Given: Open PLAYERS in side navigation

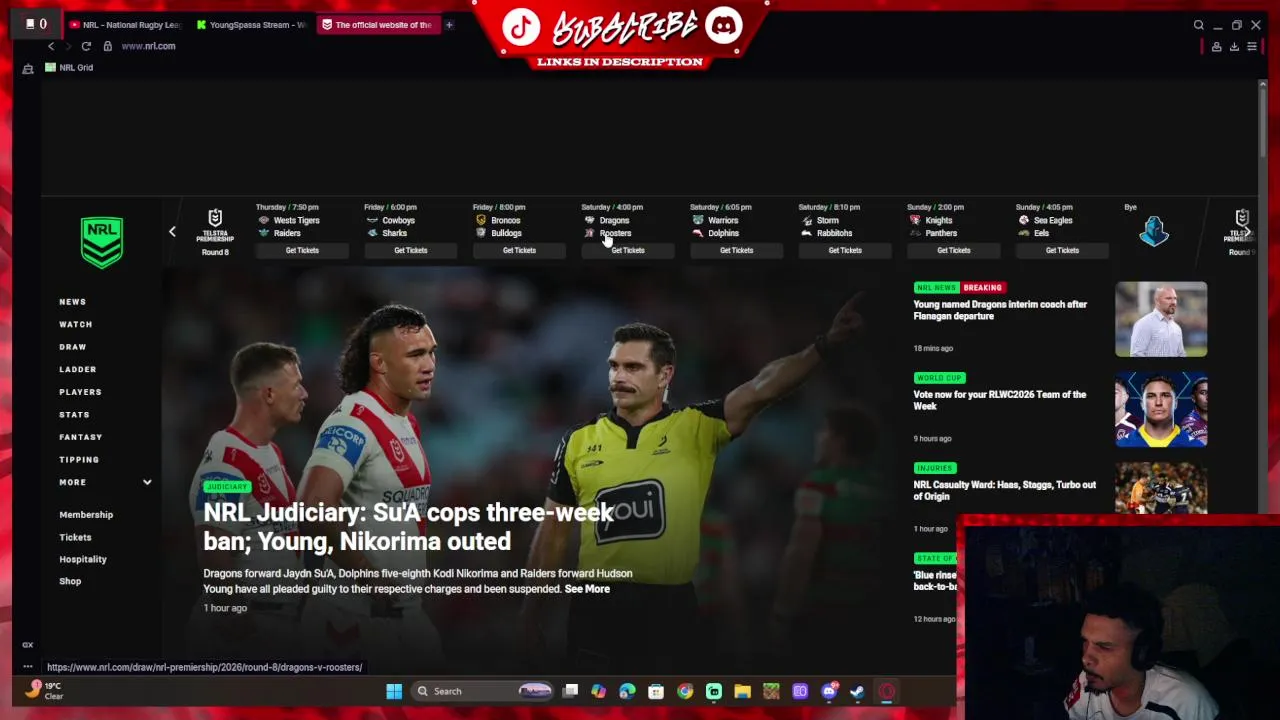Looking at the screenshot, I should click(x=80, y=392).
